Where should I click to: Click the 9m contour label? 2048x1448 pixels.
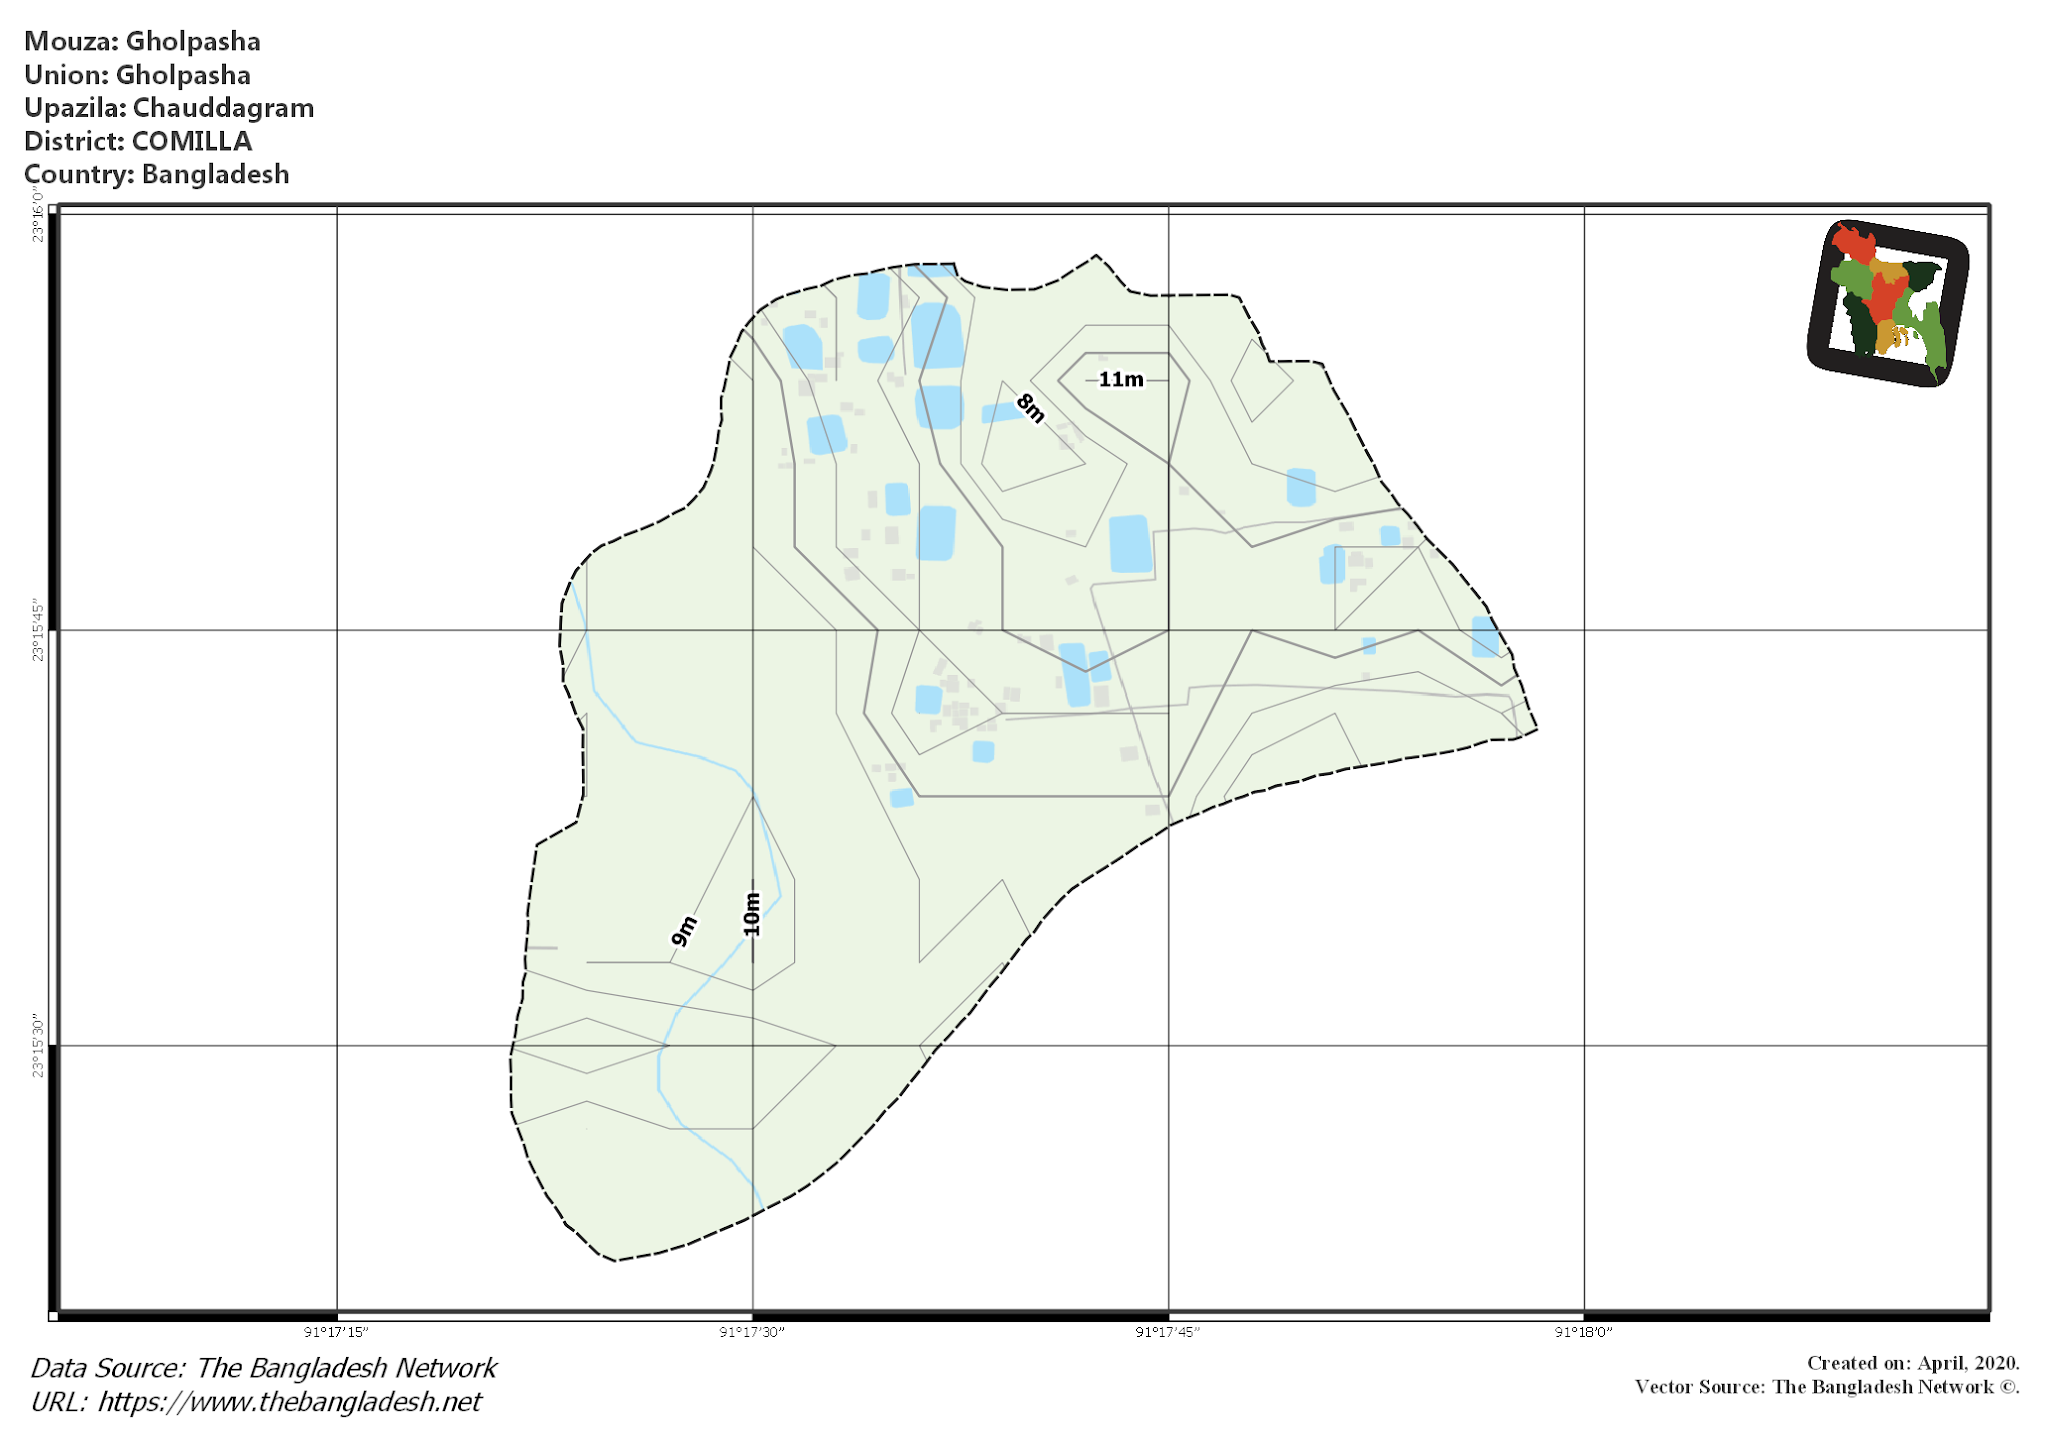point(684,928)
